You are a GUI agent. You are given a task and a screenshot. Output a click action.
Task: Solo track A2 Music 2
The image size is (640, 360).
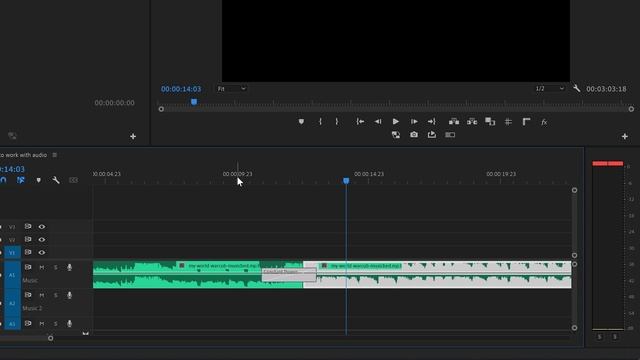(56, 295)
